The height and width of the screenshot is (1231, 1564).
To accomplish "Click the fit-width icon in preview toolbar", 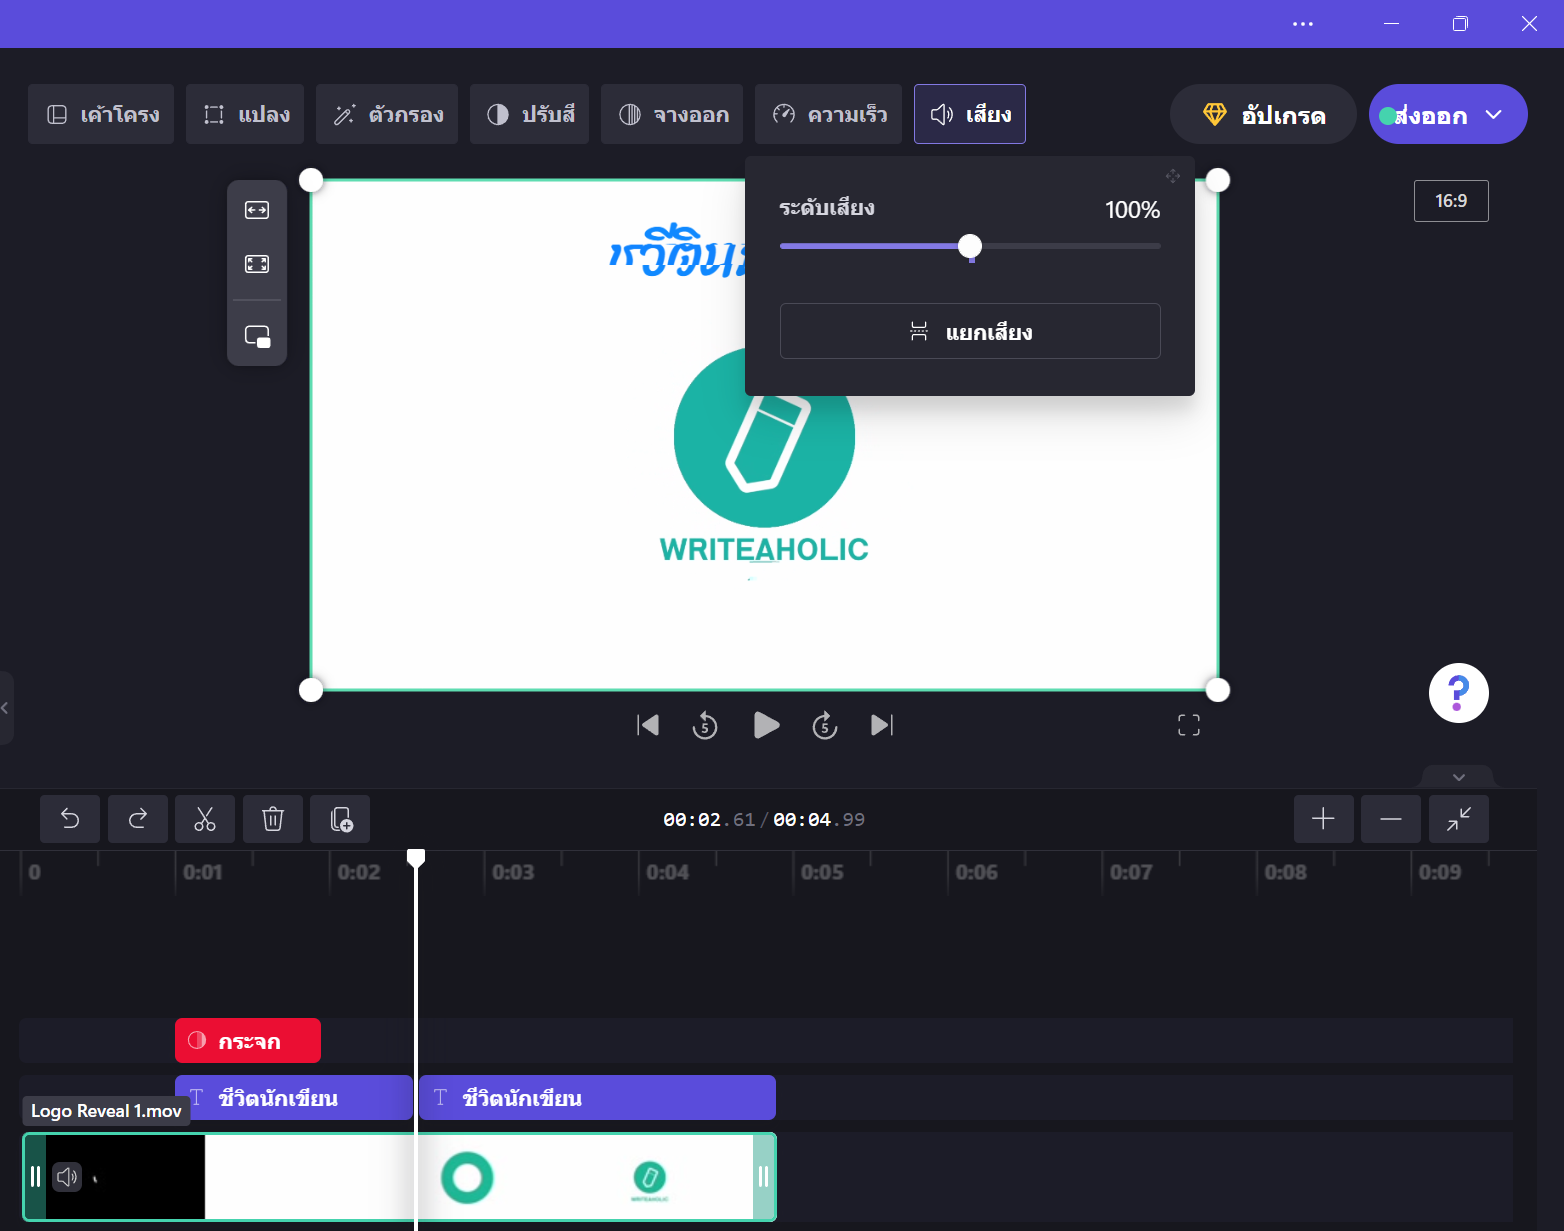I will 257,210.
